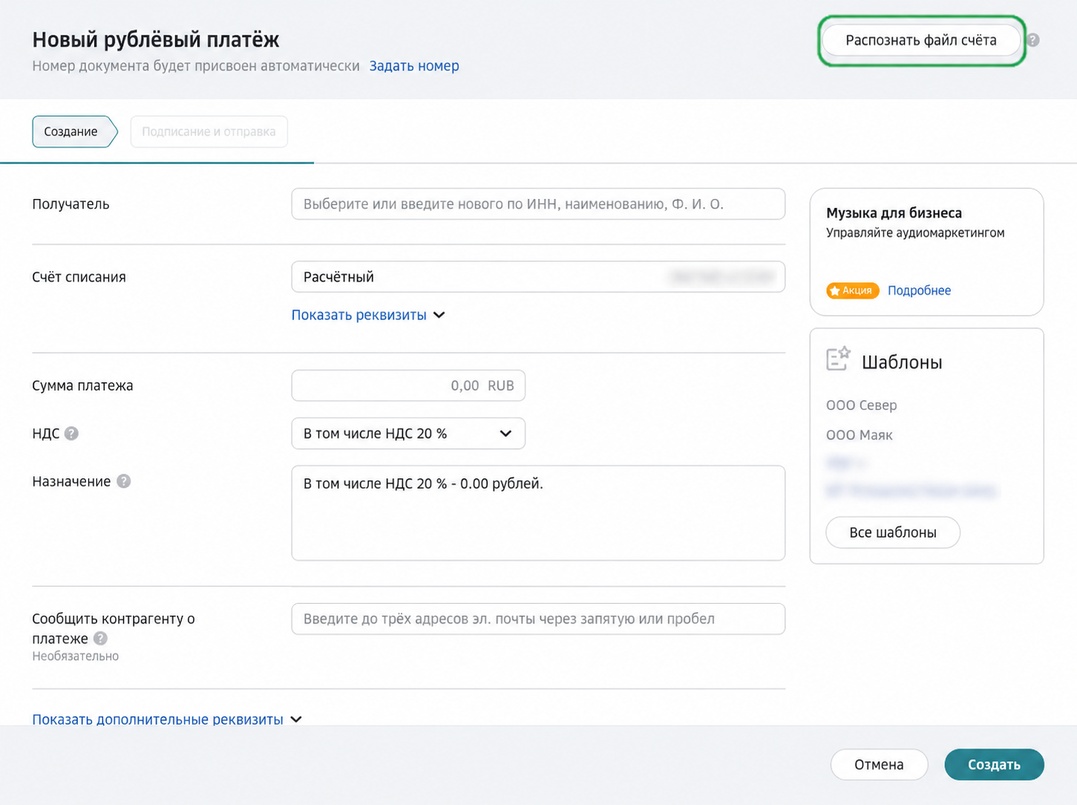Focus the Получатель input field
This screenshot has width=1077, height=805.
pyautogui.click(x=538, y=204)
